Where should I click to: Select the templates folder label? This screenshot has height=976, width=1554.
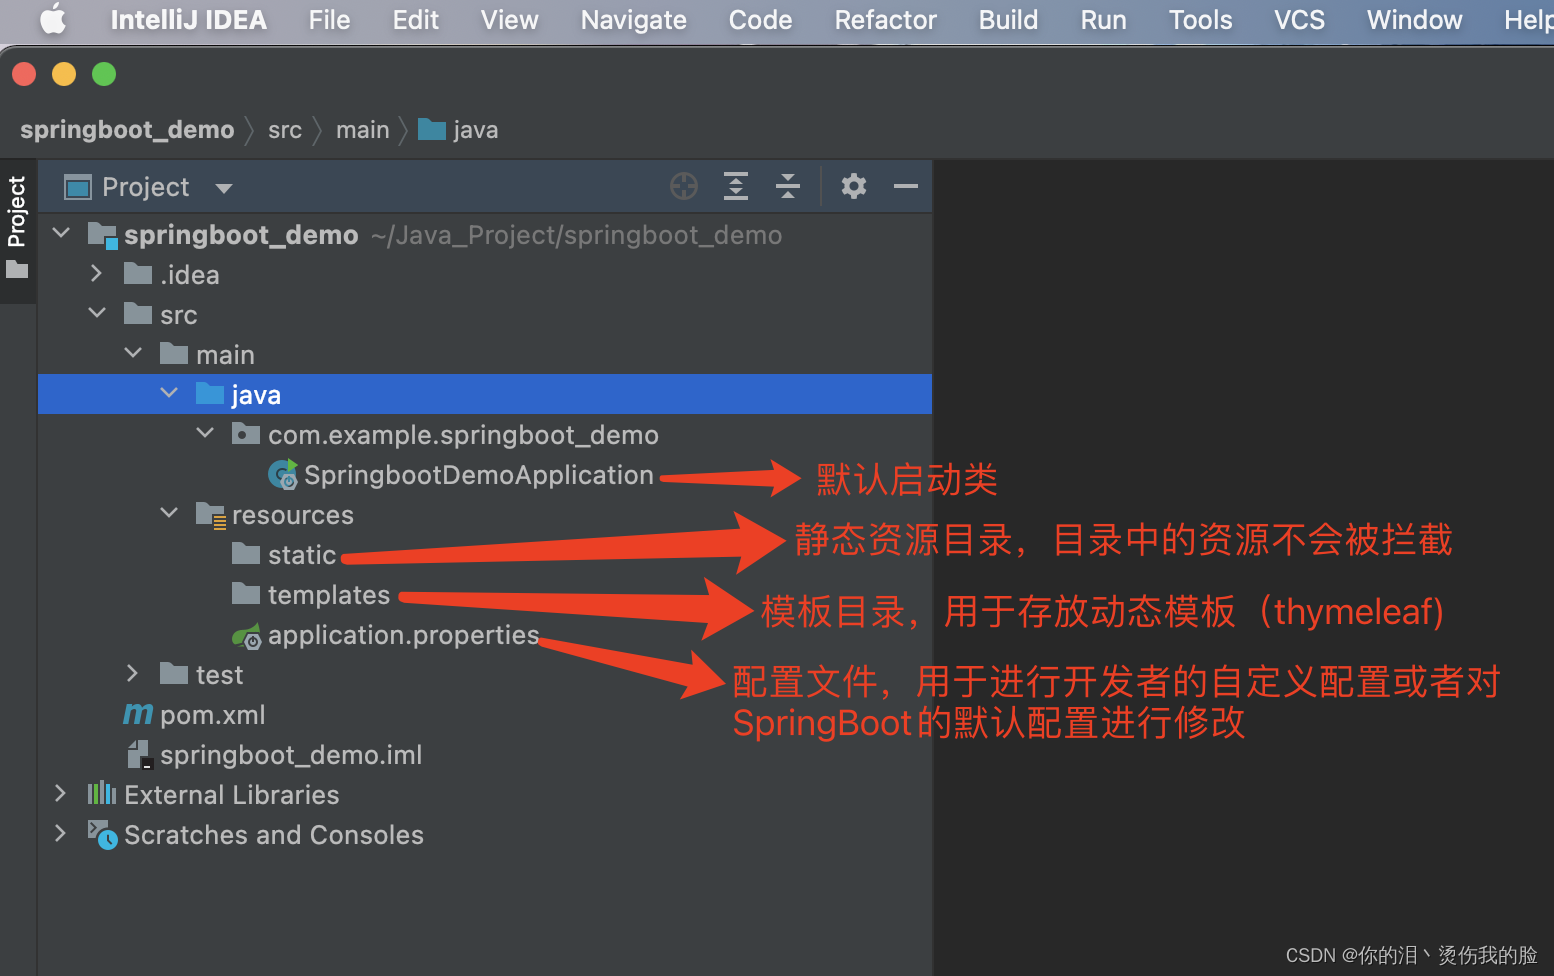pyautogui.click(x=328, y=595)
